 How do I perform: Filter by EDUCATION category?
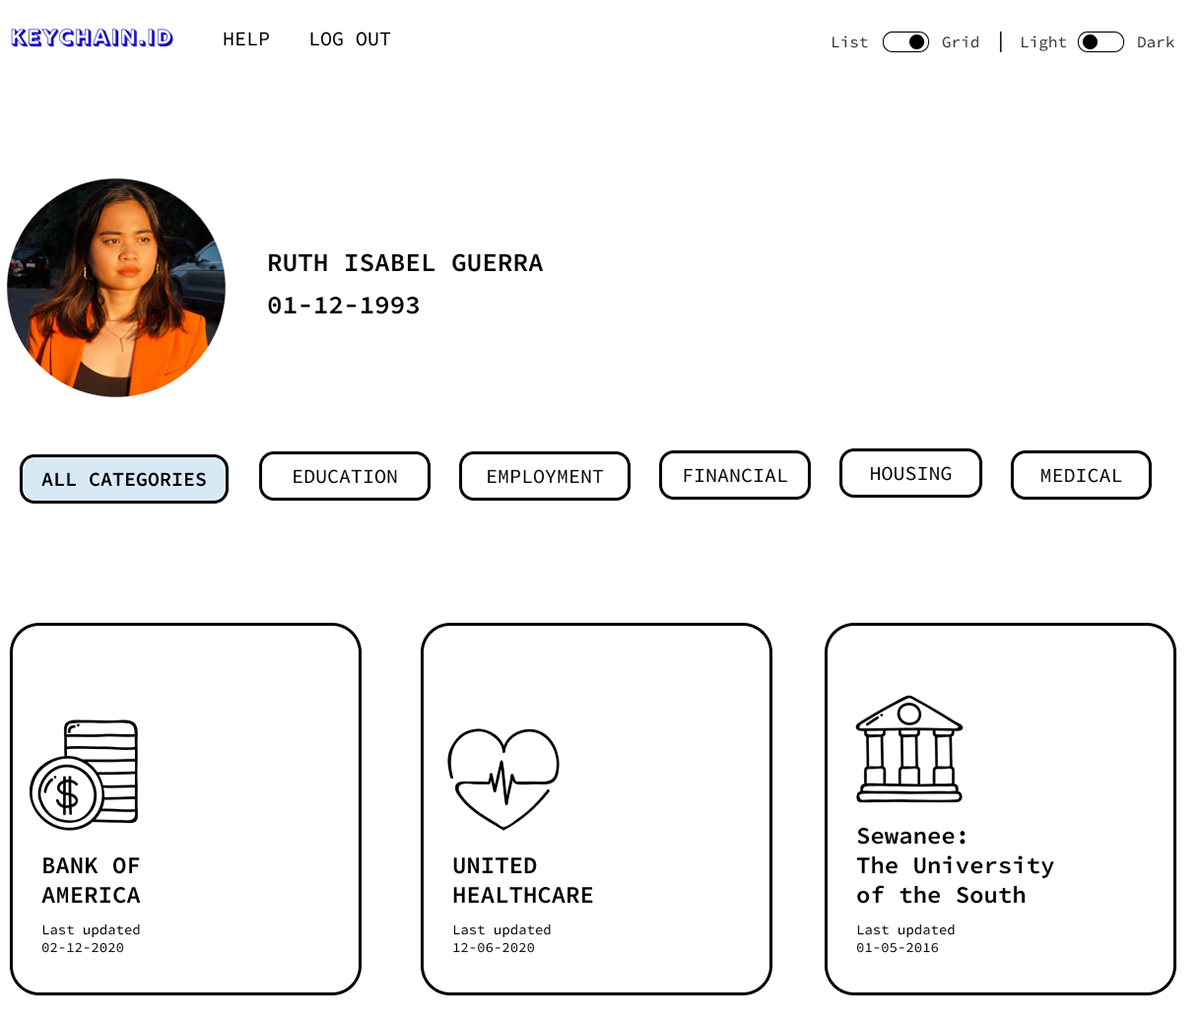(345, 476)
